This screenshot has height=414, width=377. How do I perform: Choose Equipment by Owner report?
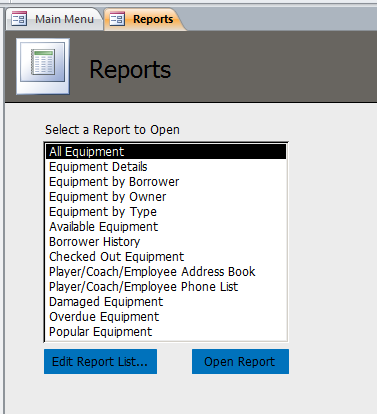(x=166, y=197)
